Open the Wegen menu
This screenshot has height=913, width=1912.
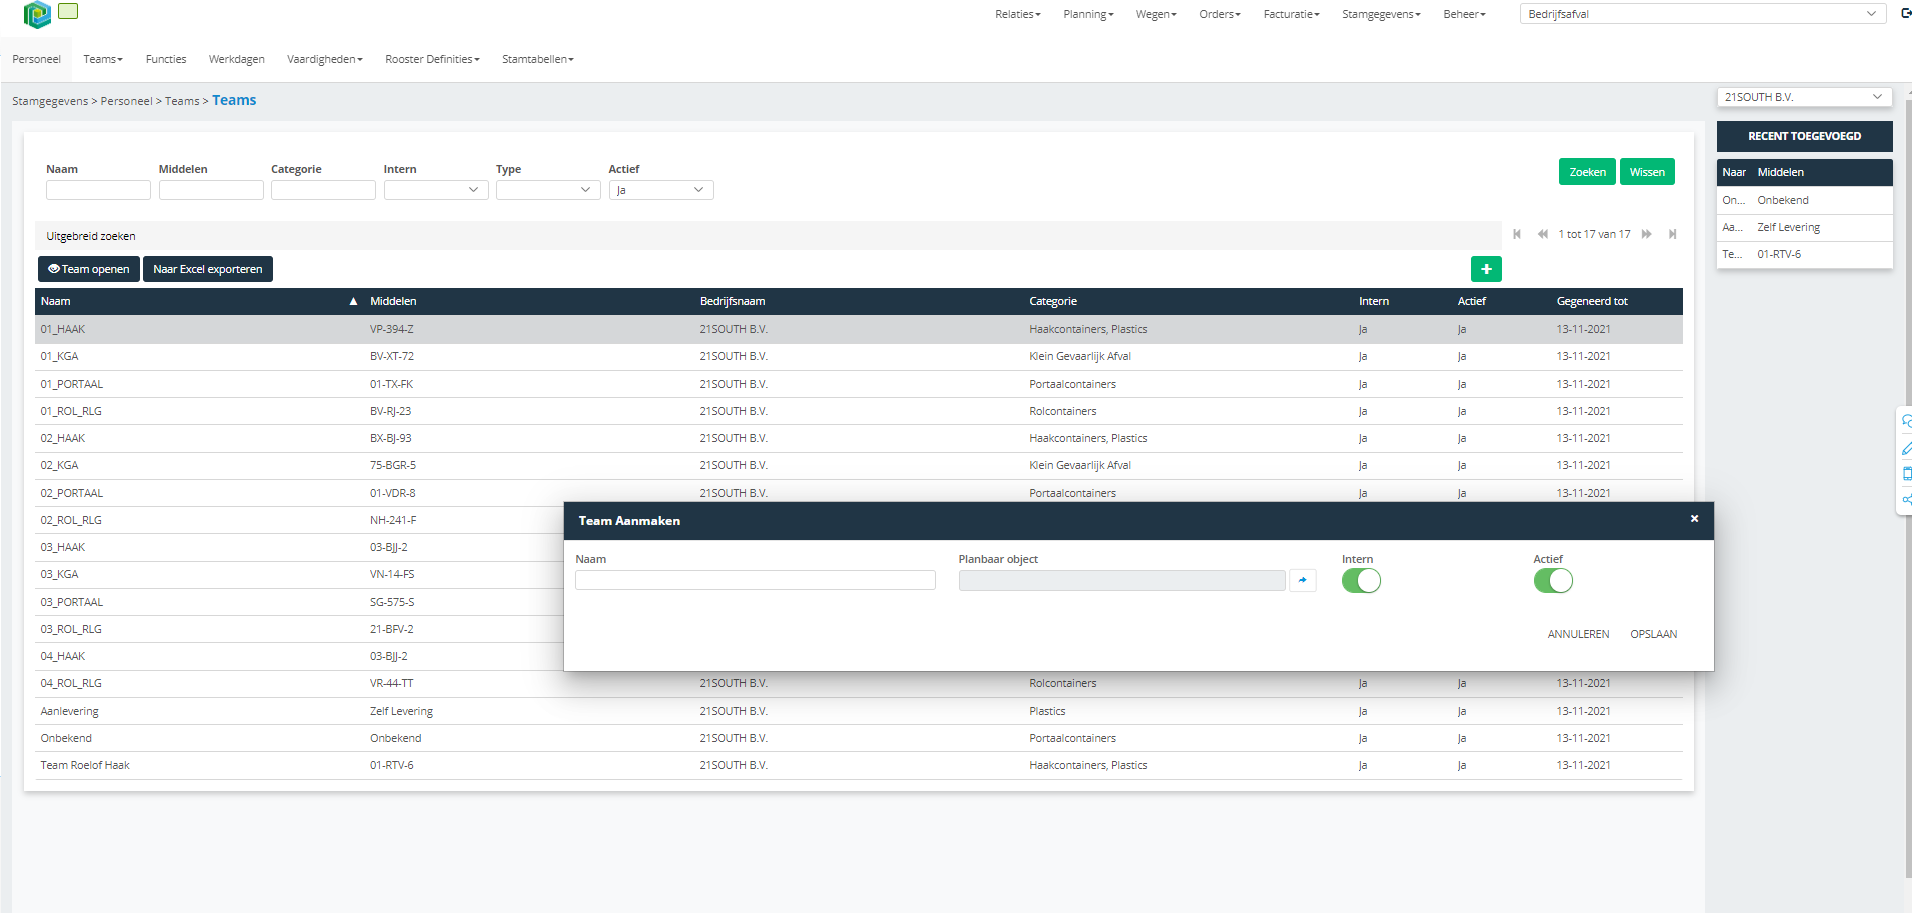tap(1156, 14)
